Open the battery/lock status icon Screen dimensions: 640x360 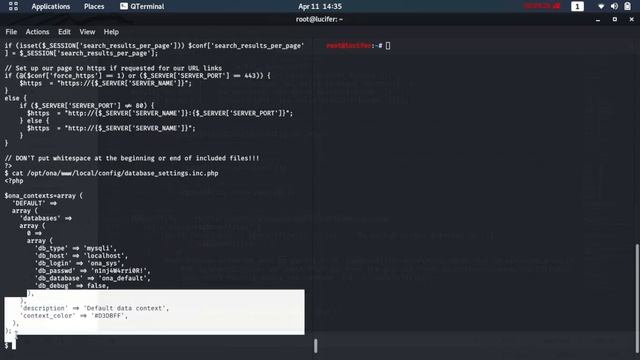[627, 7]
